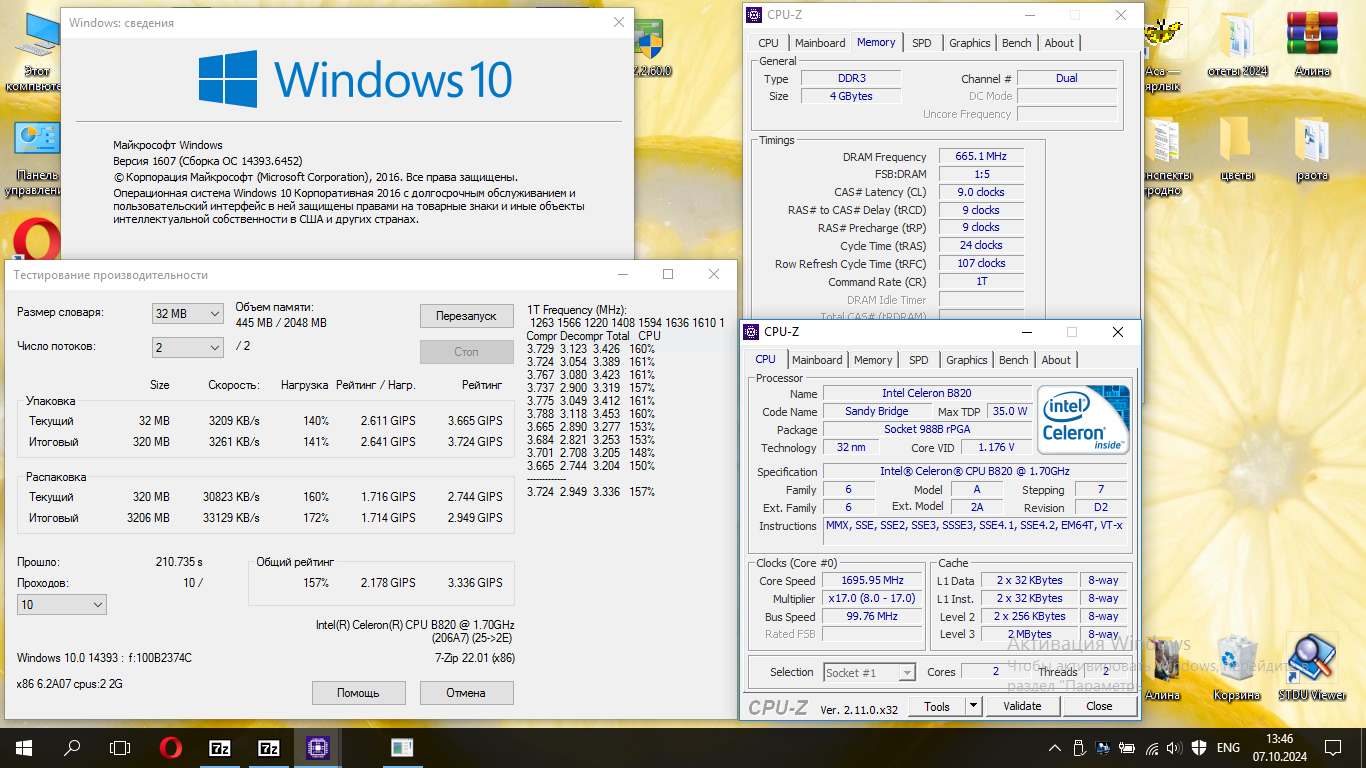Click Channel # Dual field

point(1067,79)
